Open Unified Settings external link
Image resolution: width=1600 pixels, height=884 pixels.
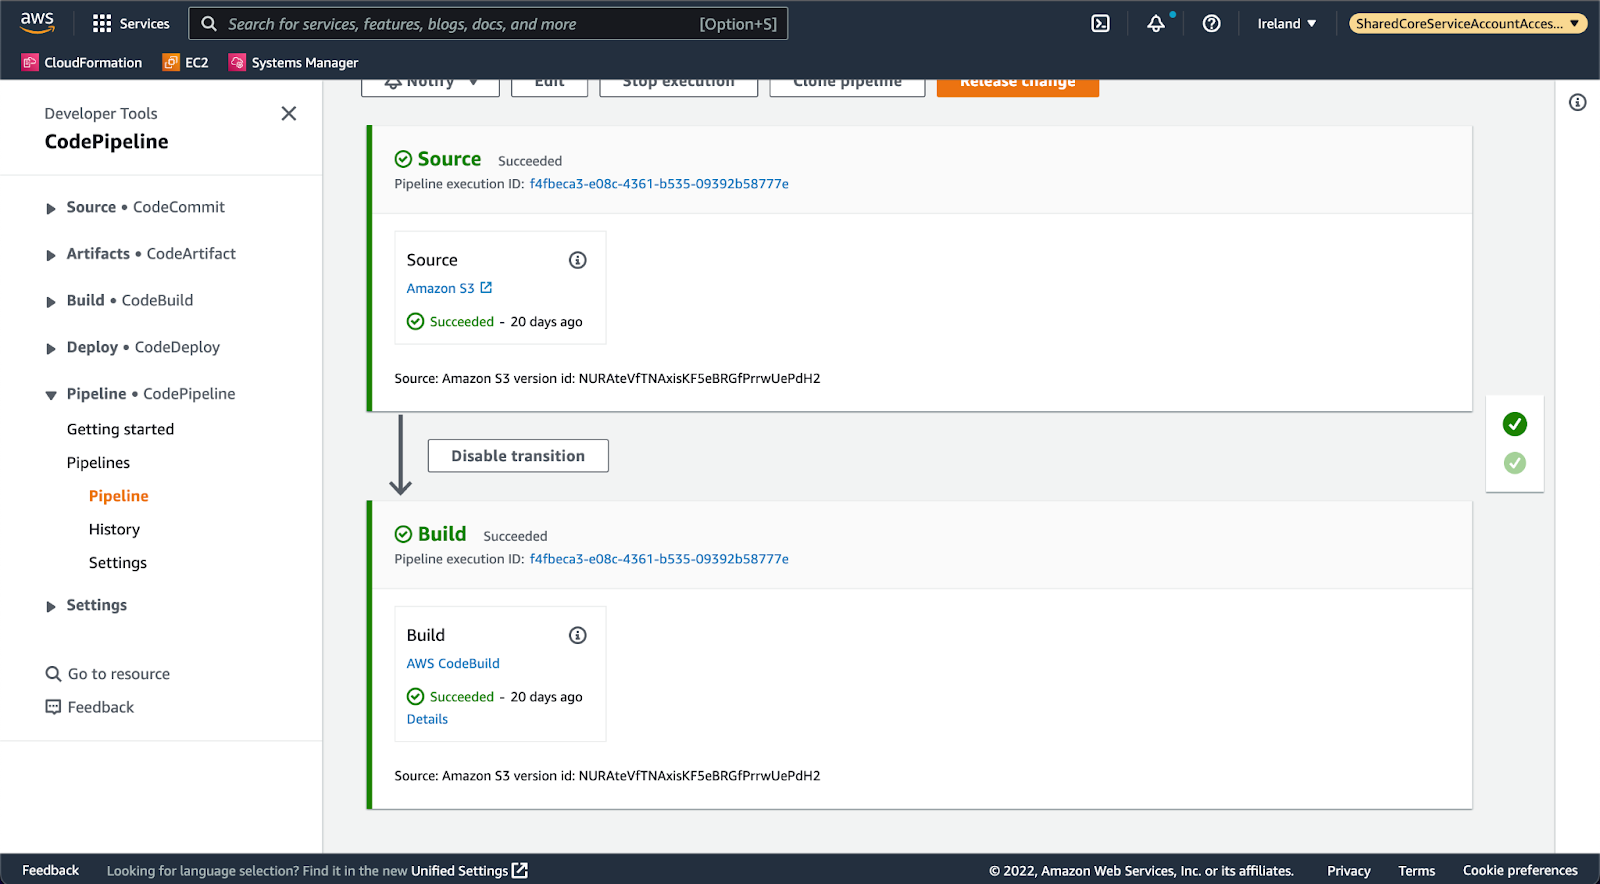point(469,871)
